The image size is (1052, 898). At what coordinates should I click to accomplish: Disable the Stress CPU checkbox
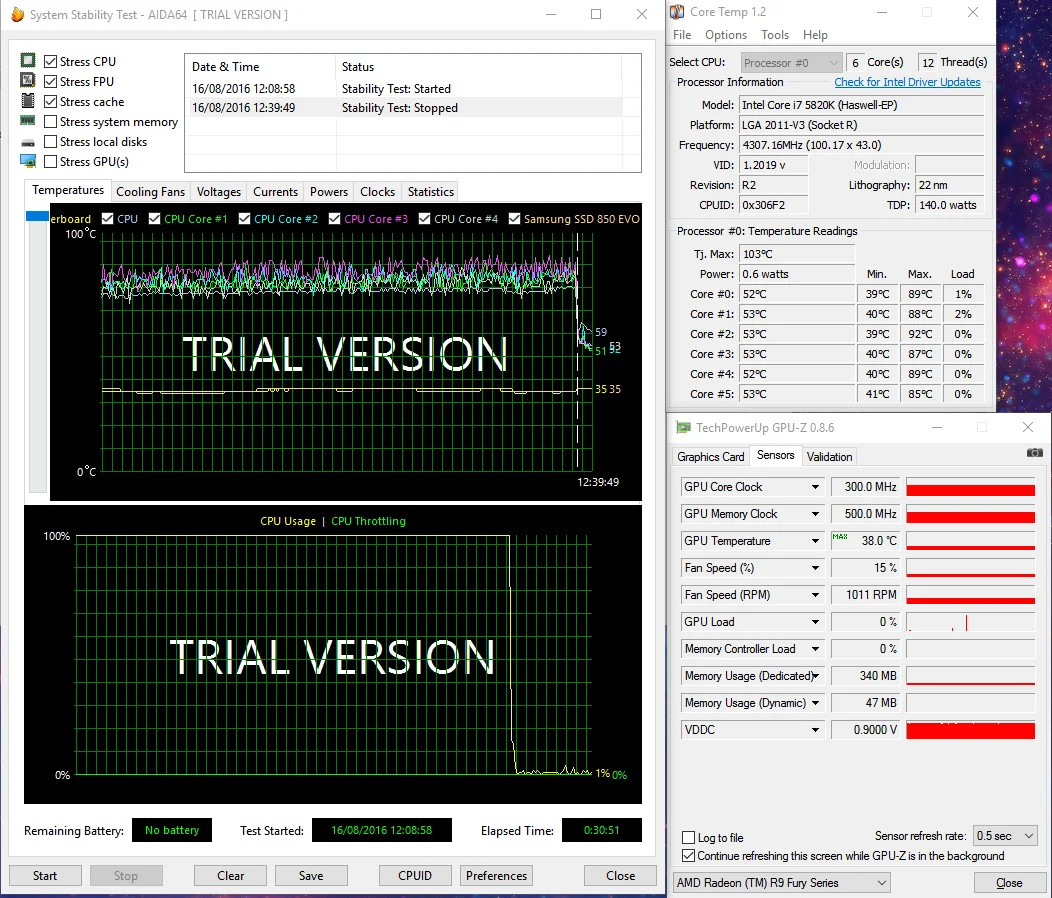(50, 62)
